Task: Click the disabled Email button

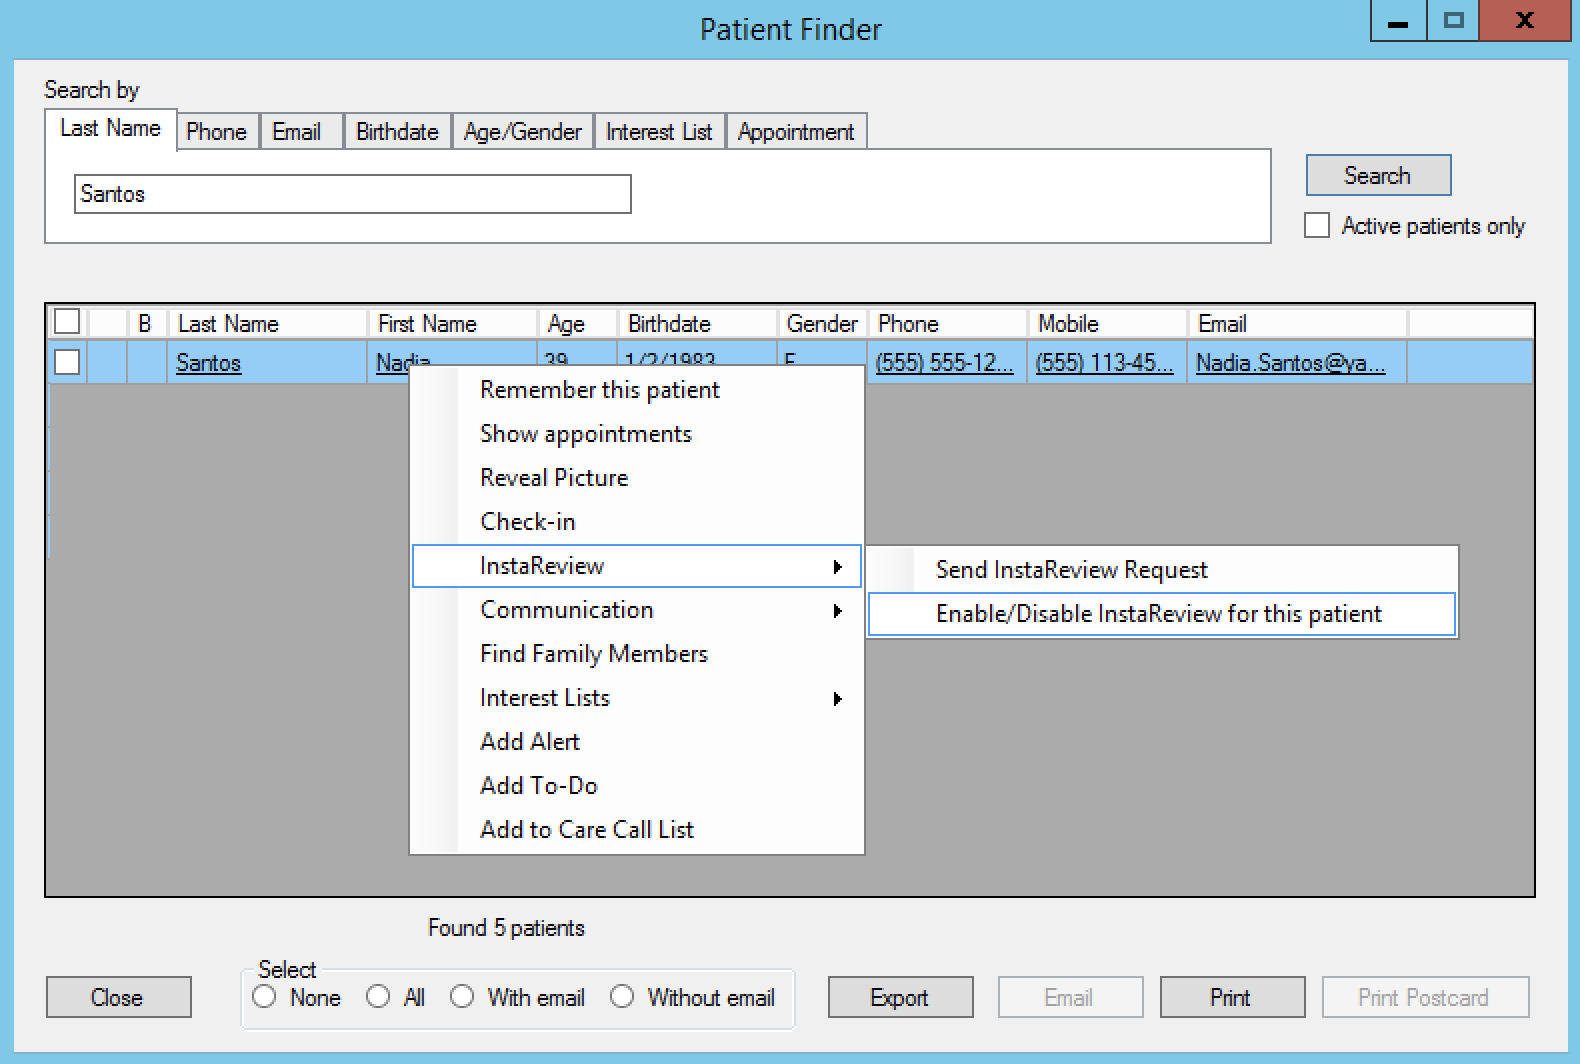Action: tap(1070, 997)
